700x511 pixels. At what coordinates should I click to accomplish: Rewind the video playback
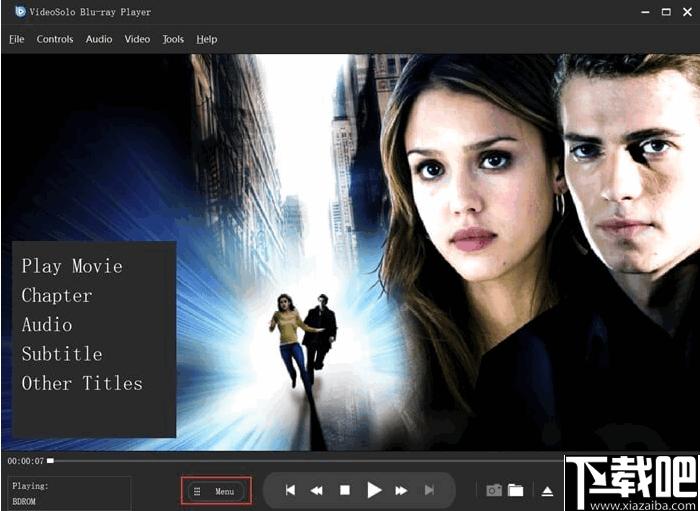(317, 491)
